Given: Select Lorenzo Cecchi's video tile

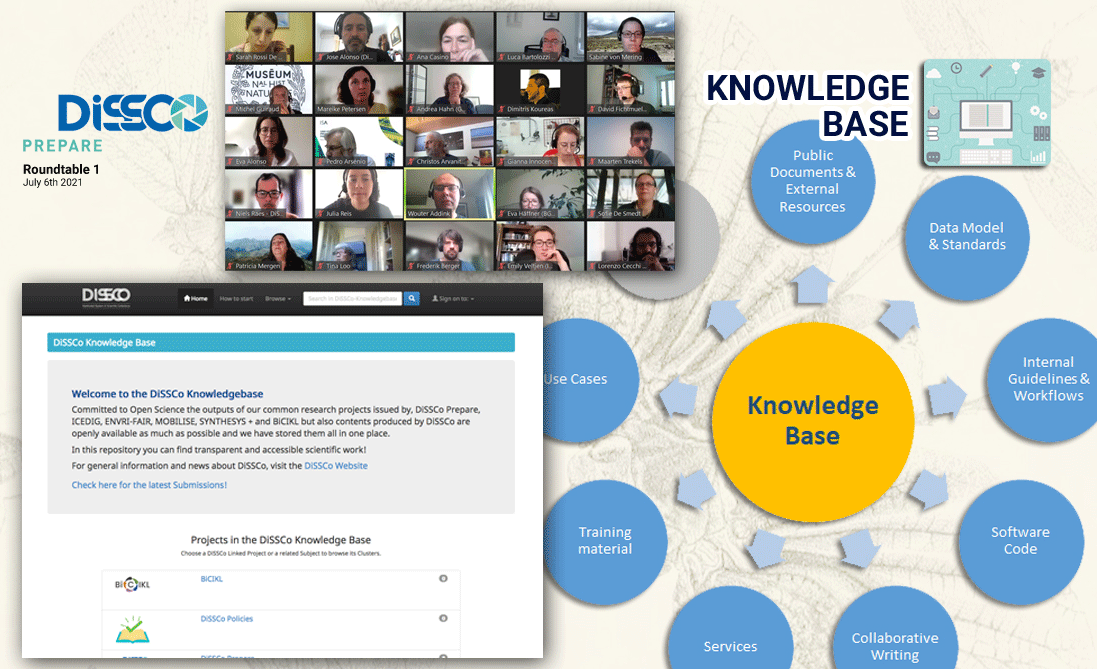Looking at the screenshot, I should click(630, 246).
